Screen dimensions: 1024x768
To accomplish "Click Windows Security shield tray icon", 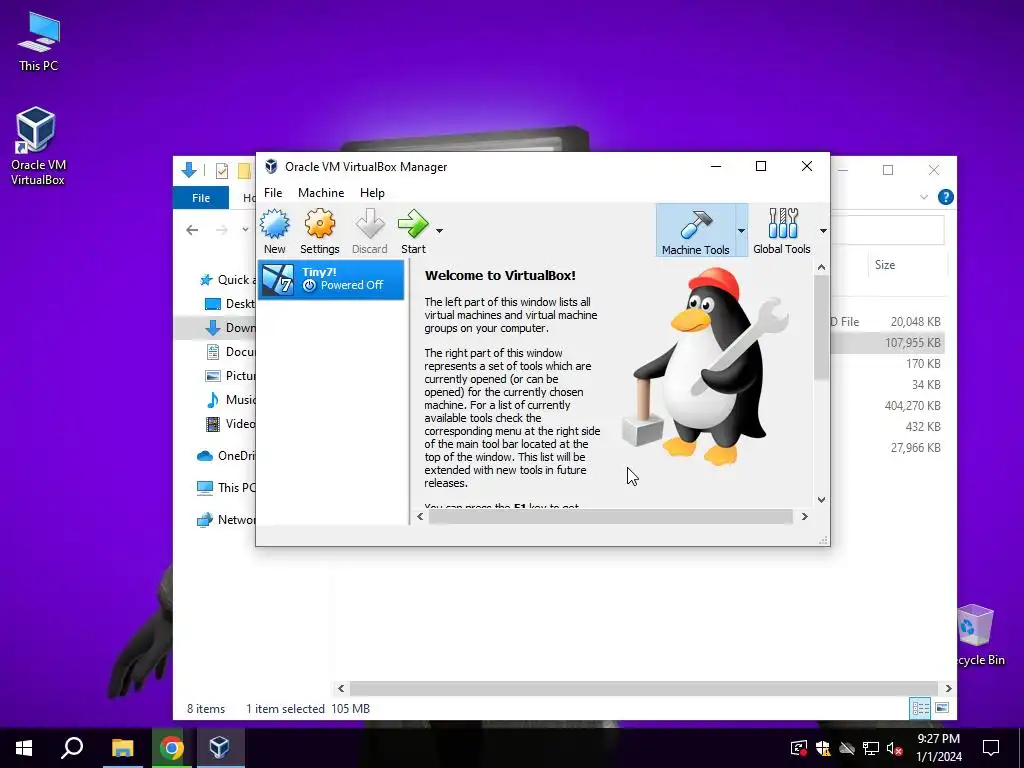I will pos(823,748).
